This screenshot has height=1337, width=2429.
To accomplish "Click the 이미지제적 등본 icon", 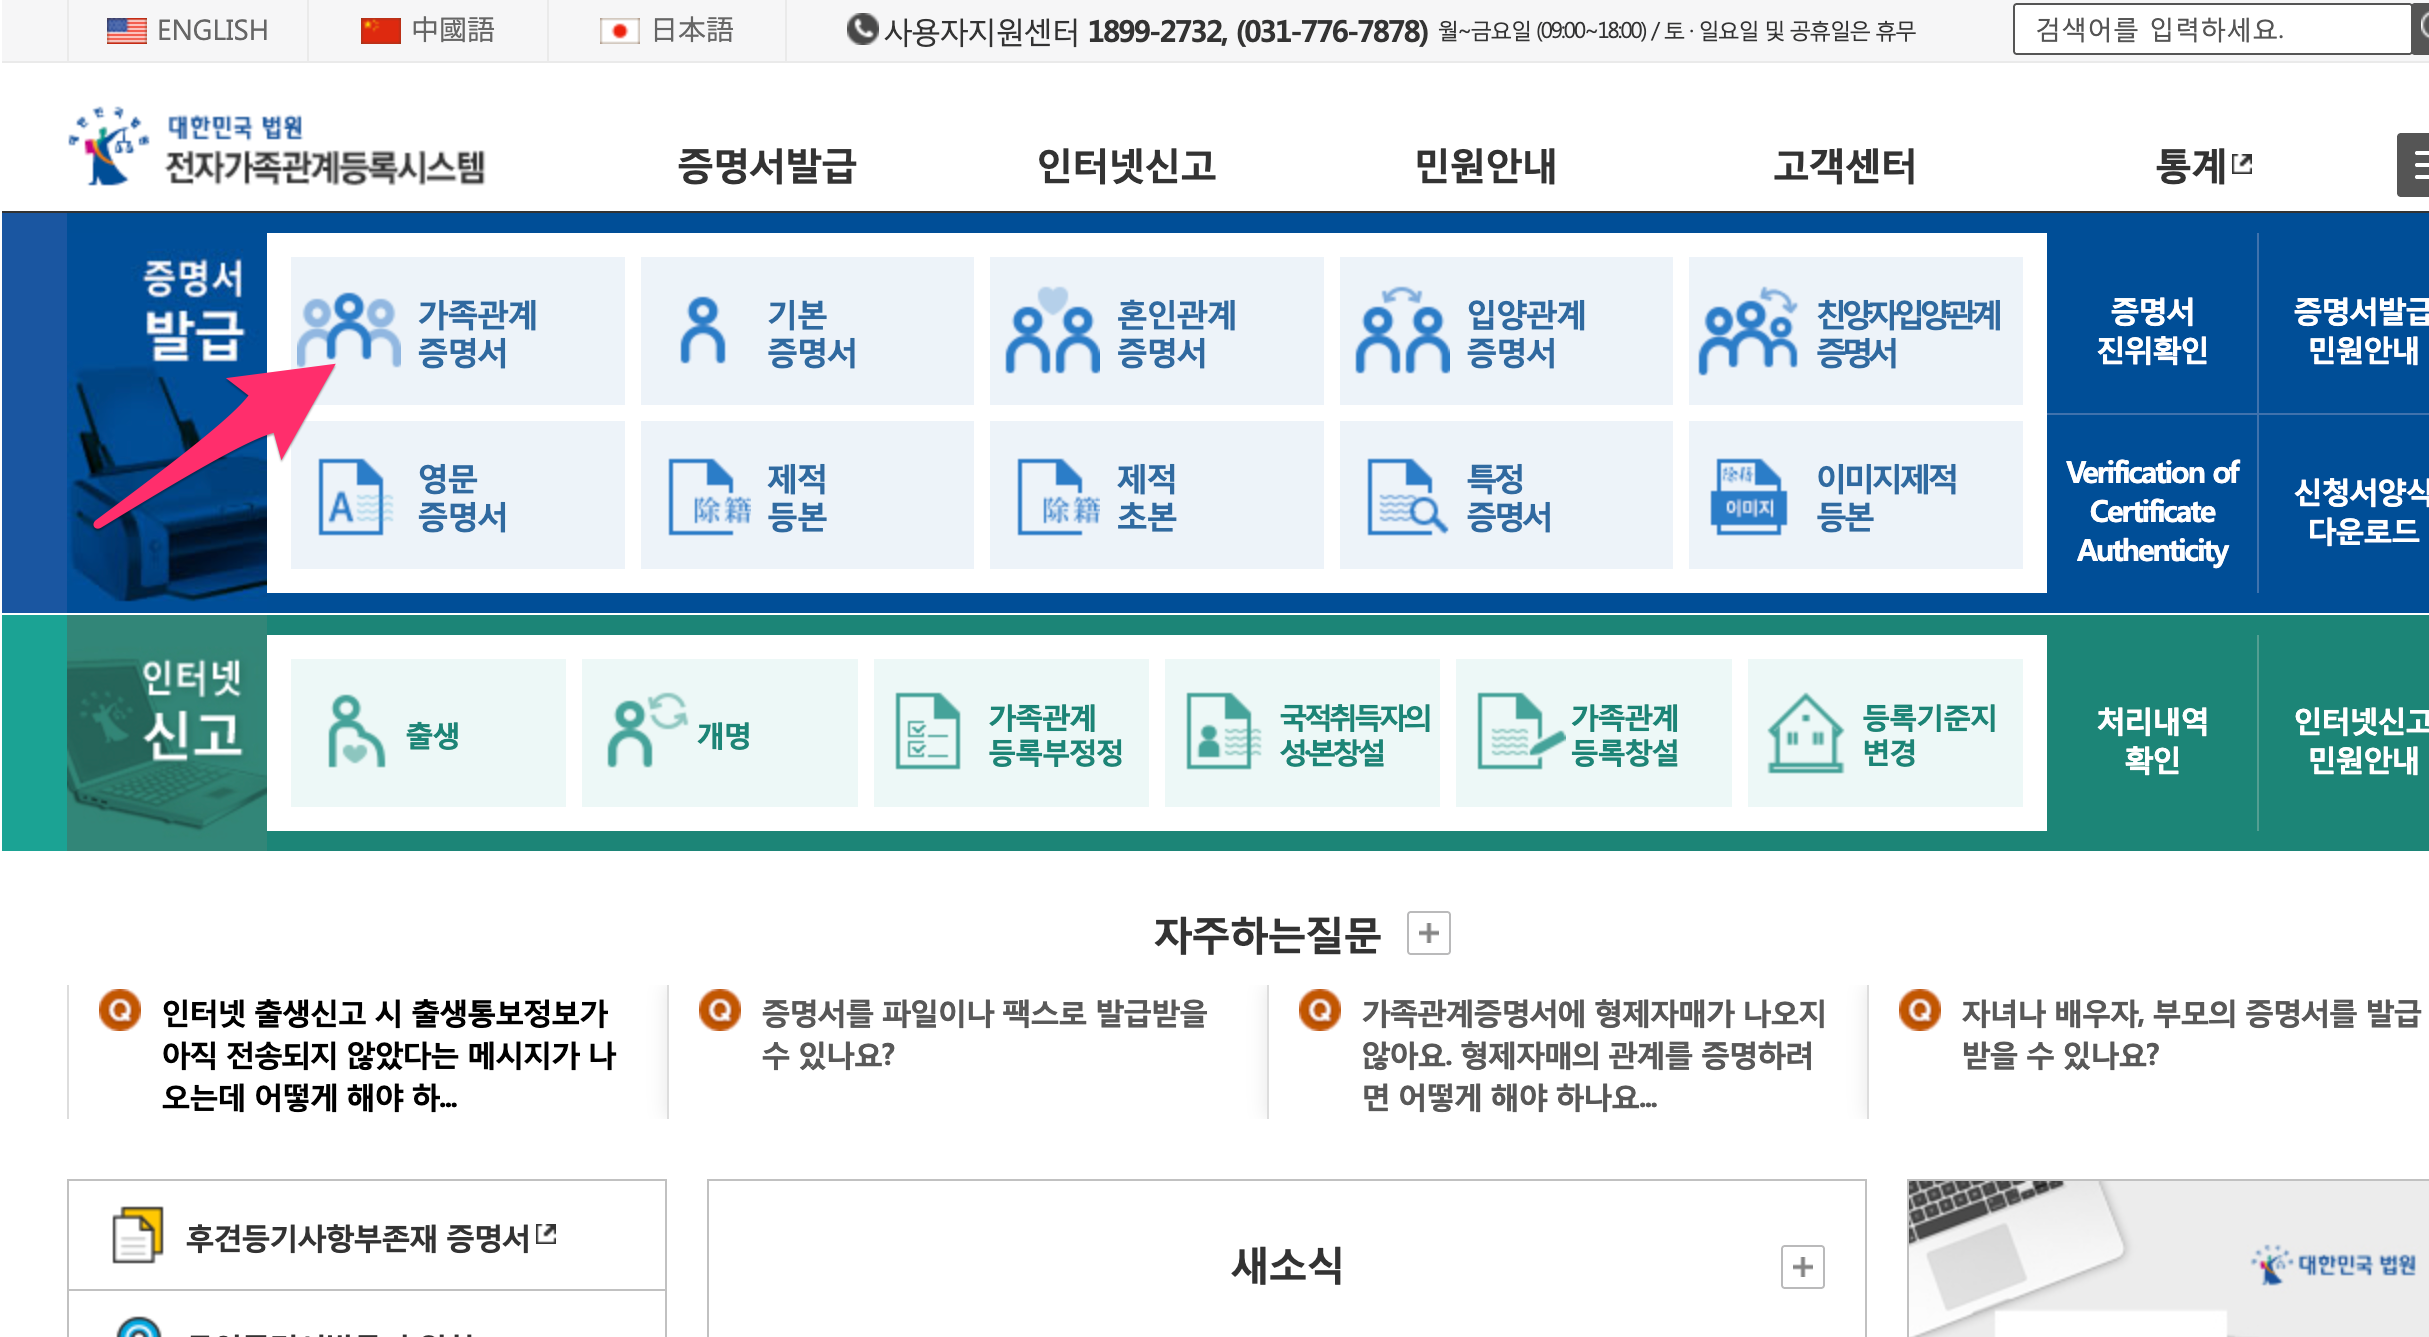I will point(1749,497).
